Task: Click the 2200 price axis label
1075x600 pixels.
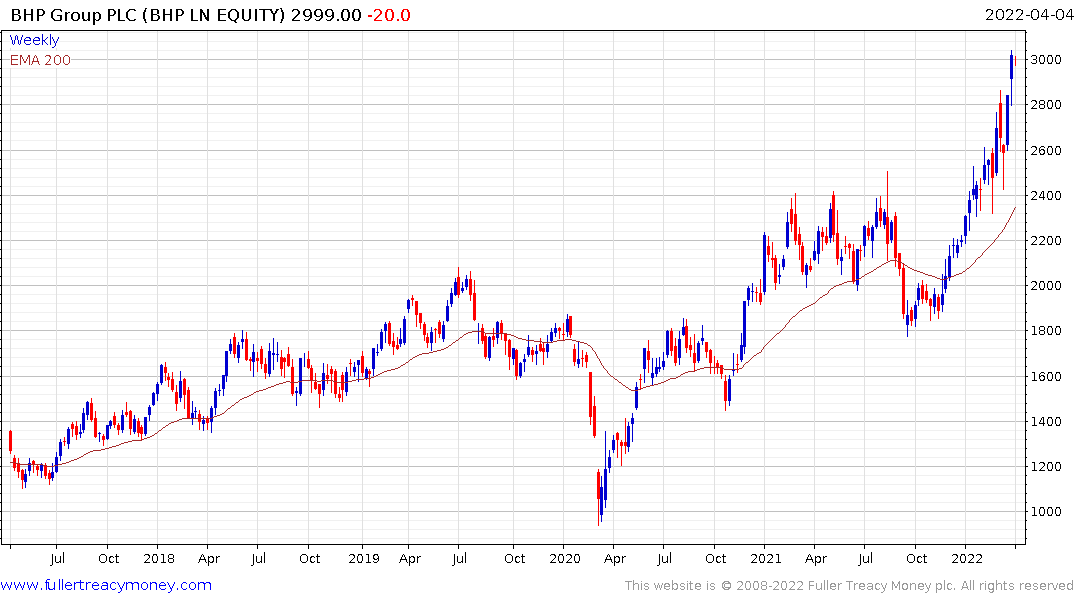Action: point(1046,241)
